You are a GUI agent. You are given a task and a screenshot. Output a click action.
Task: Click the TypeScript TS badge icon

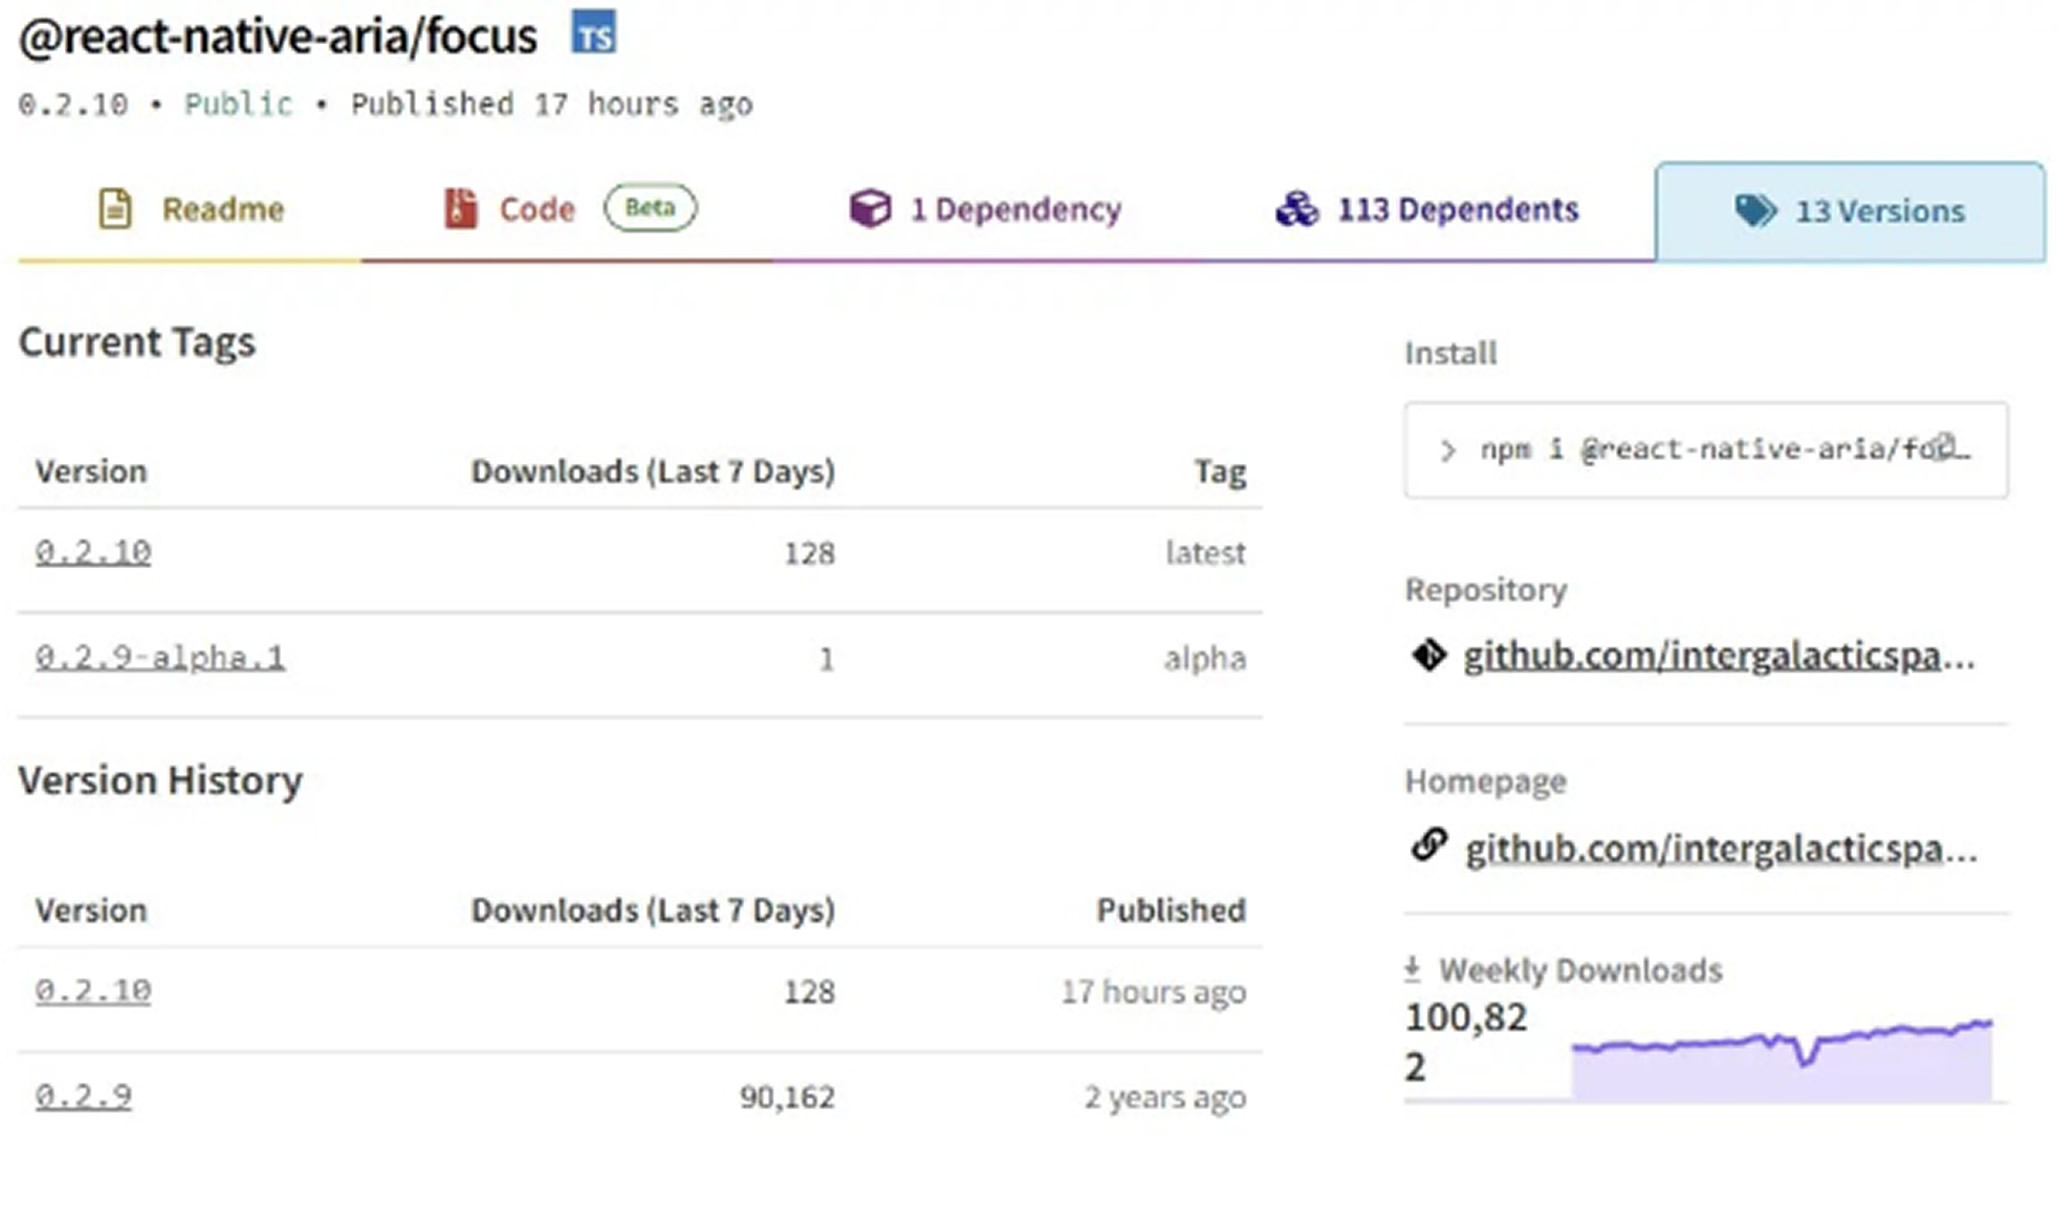(x=594, y=33)
